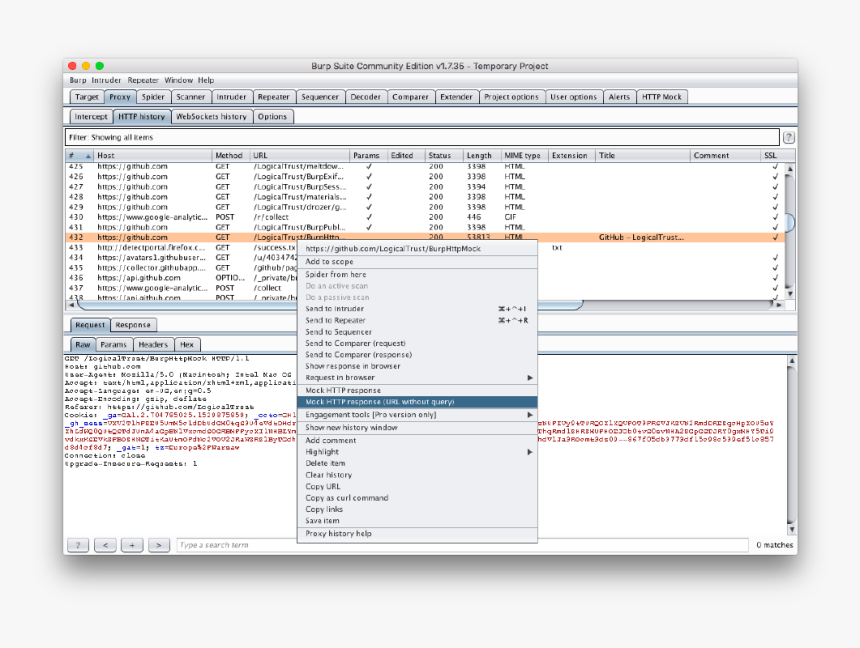Click the search help '?' button

tap(78, 545)
